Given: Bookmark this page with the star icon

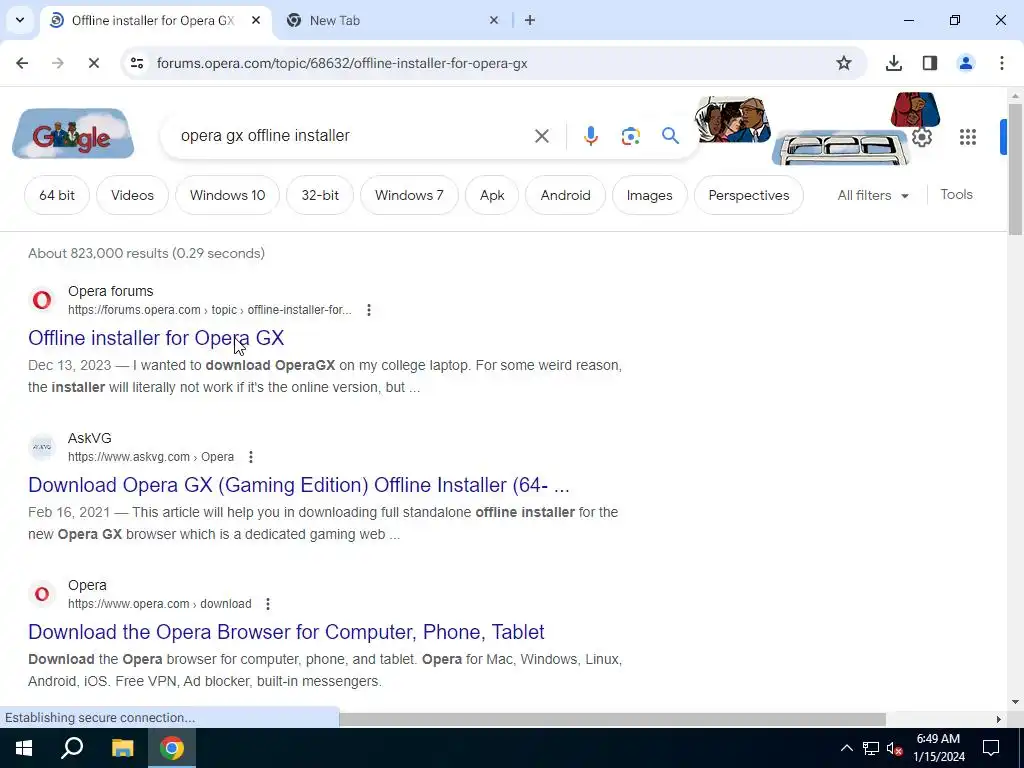Looking at the screenshot, I should (x=844, y=63).
